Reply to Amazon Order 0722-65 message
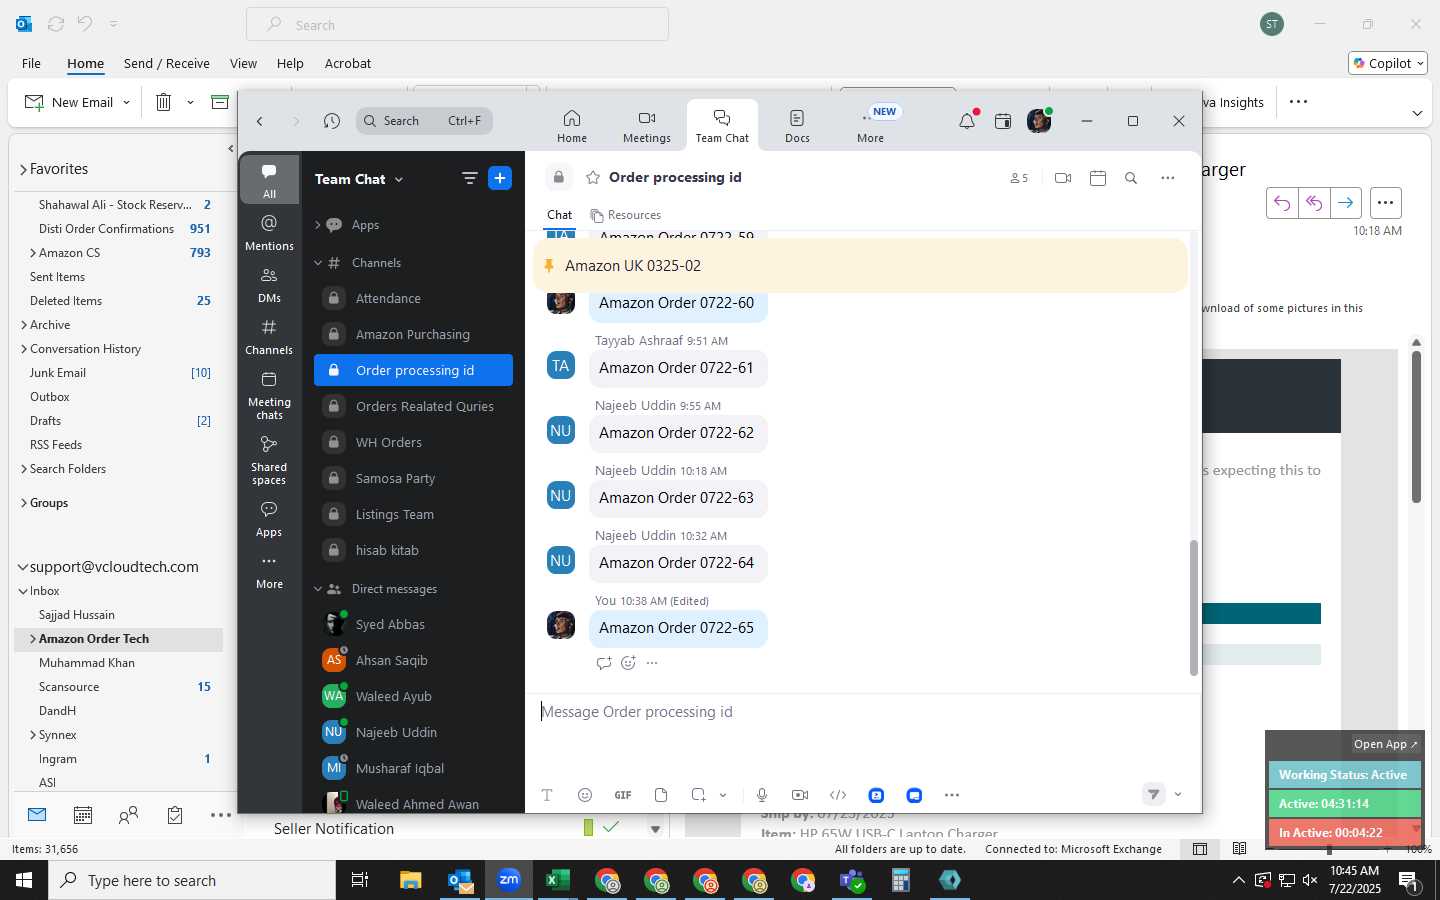Screen dimensions: 1440x900 603,663
